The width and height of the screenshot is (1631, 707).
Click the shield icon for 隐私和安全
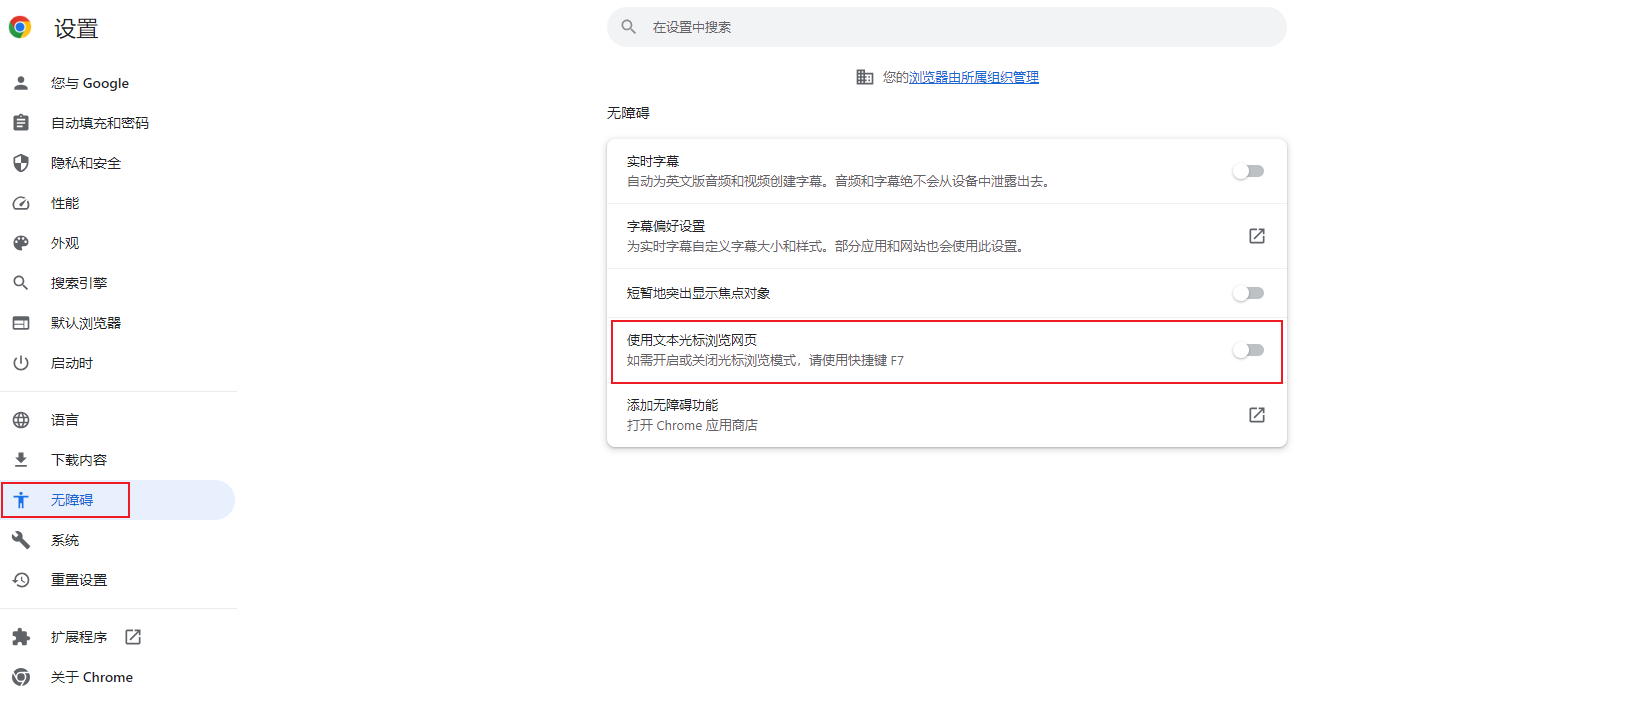coord(21,163)
